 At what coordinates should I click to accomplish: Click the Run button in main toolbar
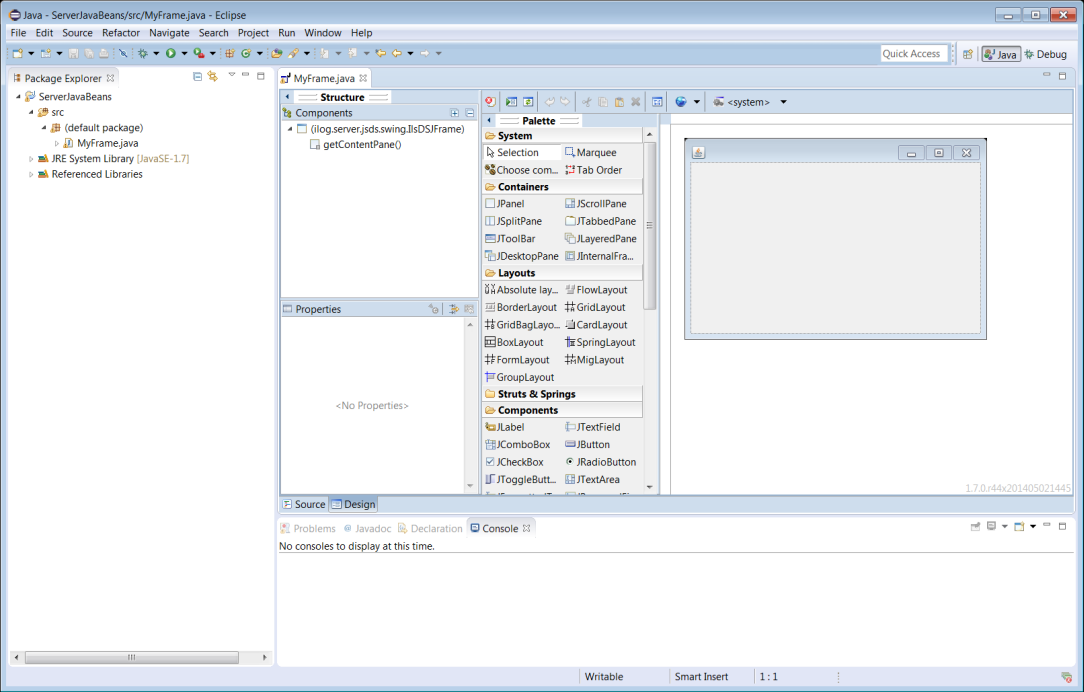coord(171,53)
